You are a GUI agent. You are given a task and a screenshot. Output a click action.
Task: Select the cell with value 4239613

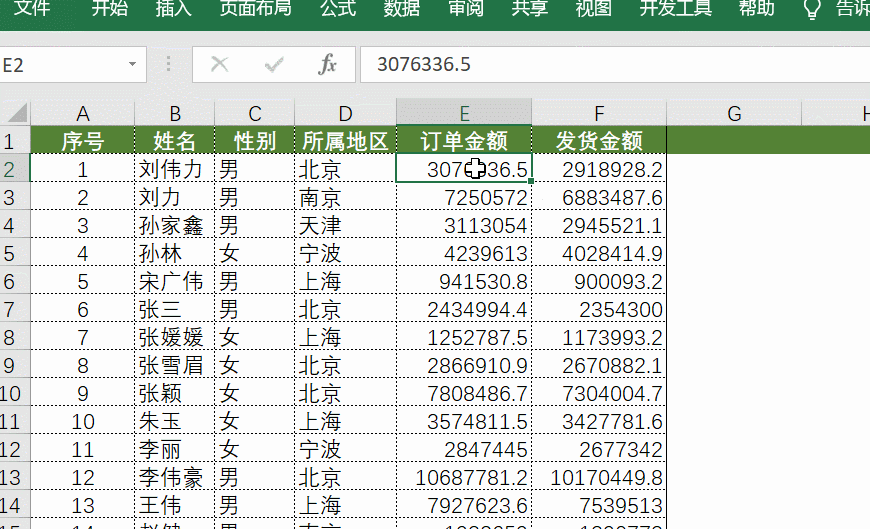coord(464,253)
